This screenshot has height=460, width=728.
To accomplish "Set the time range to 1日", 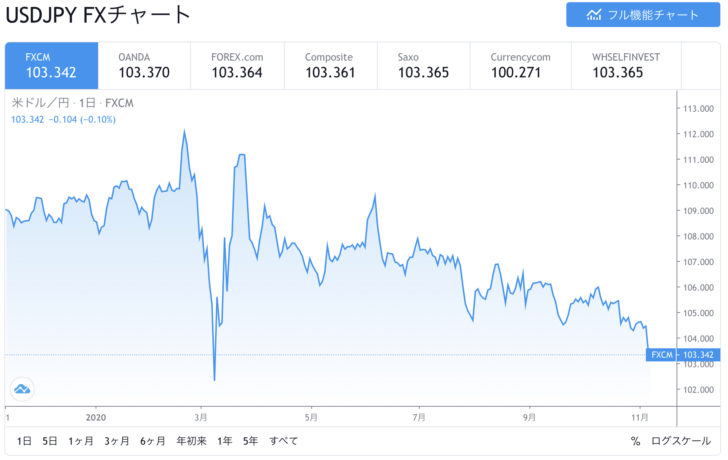I will pyautogui.click(x=25, y=441).
